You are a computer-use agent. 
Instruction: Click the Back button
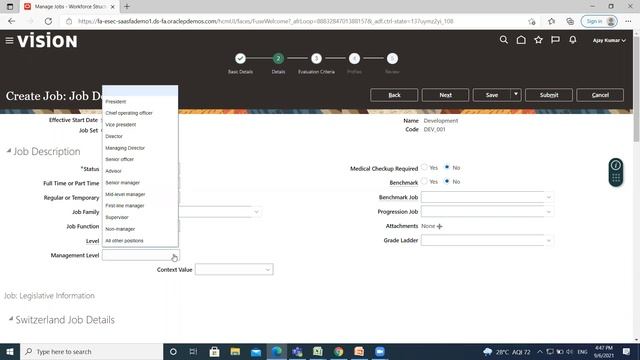point(394,95)
